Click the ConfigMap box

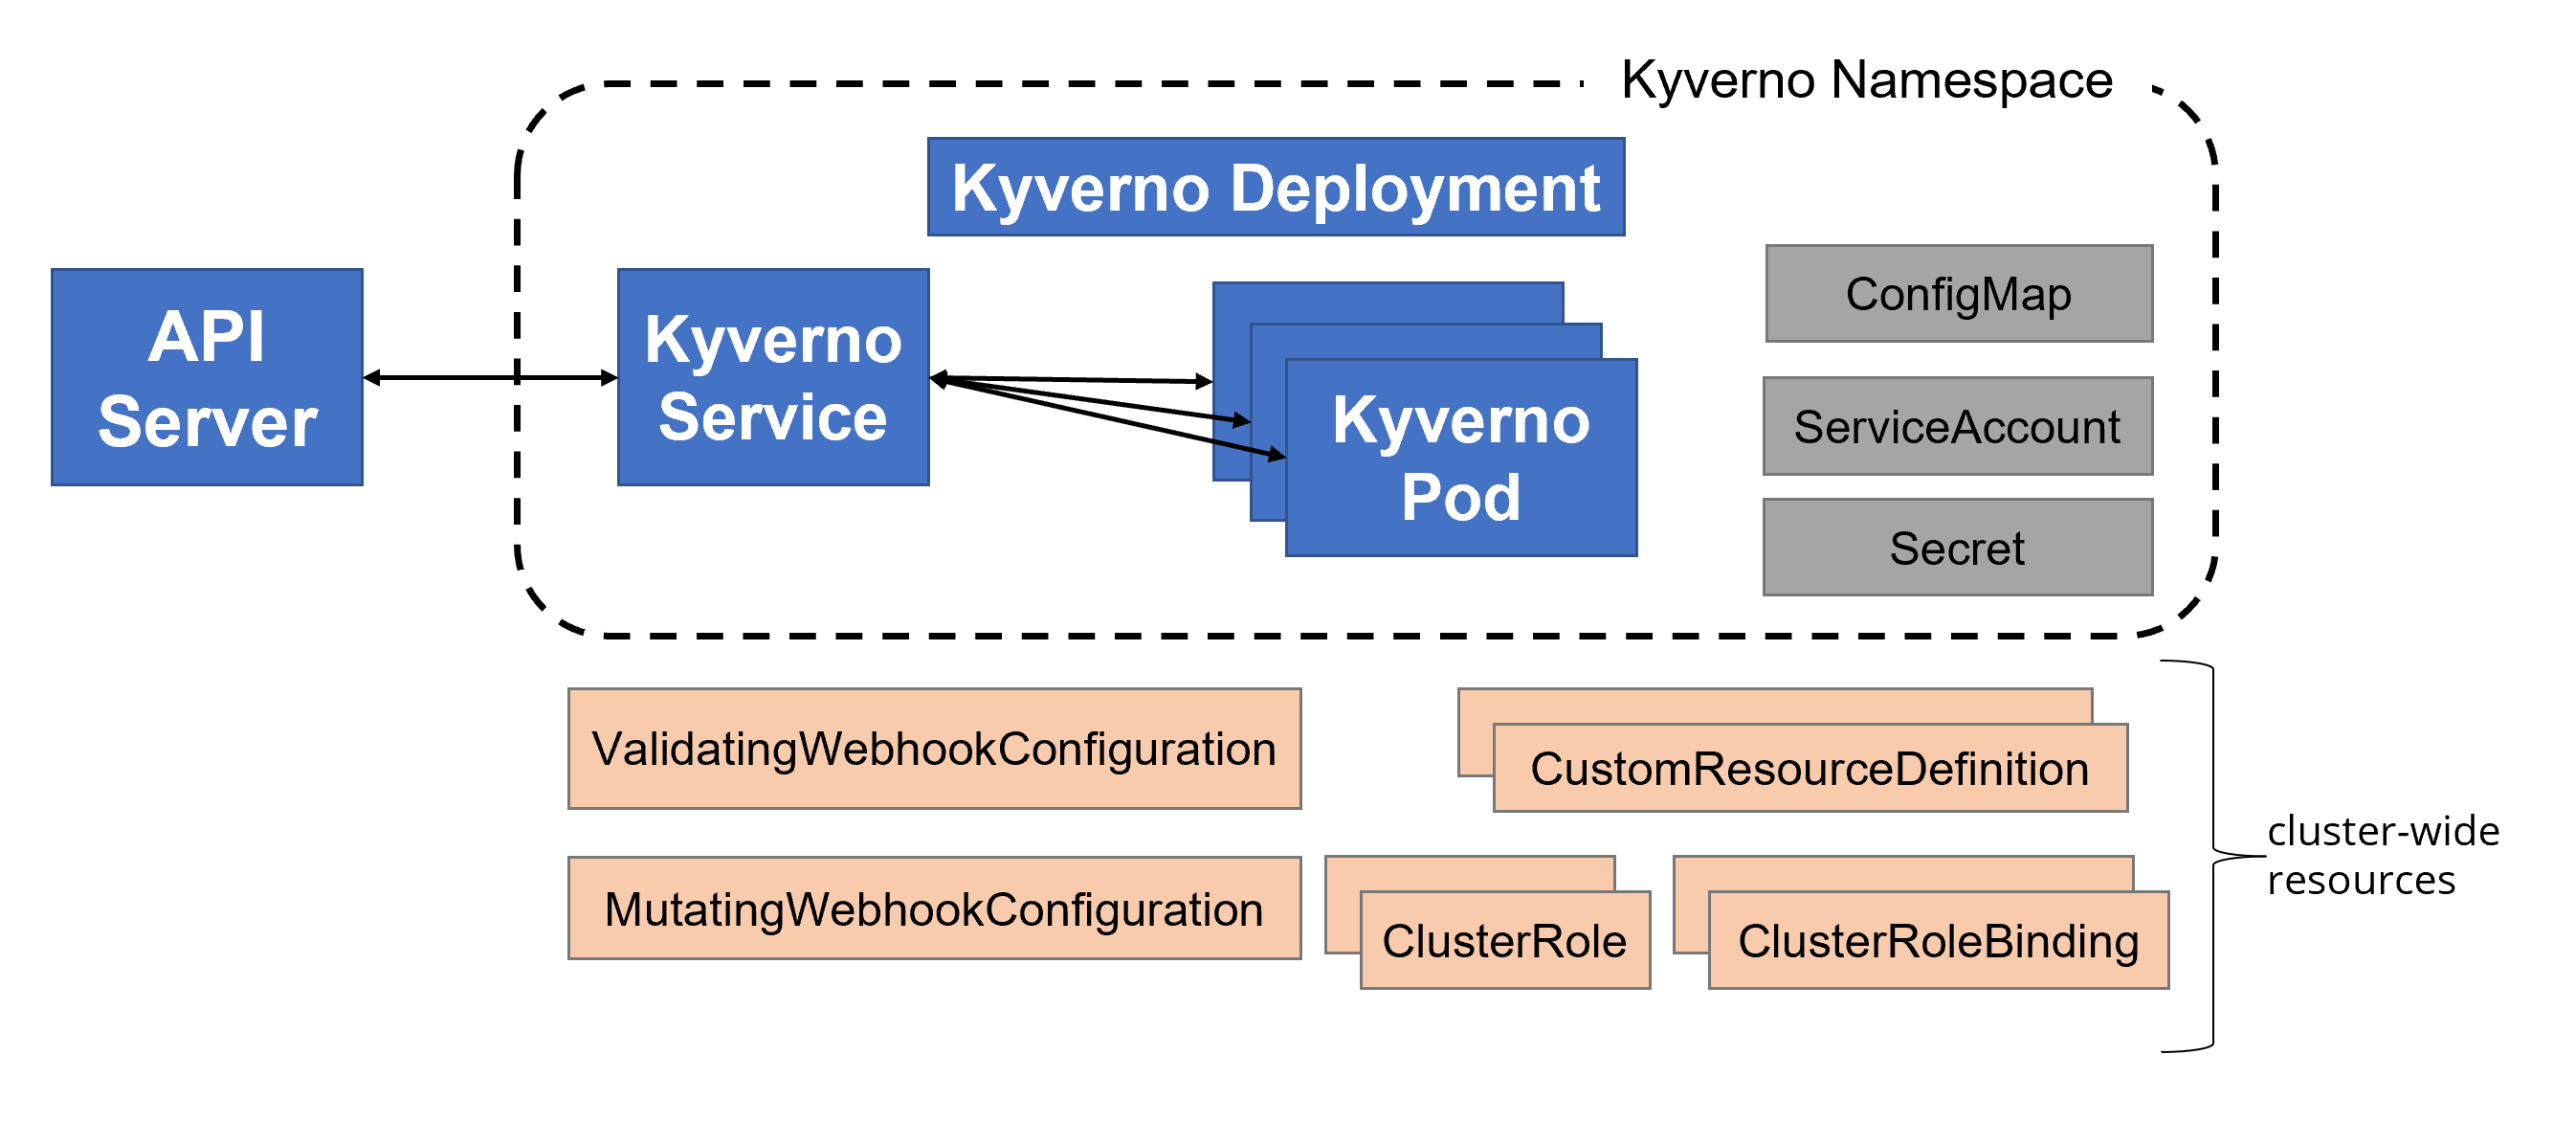coord(1959,294)
